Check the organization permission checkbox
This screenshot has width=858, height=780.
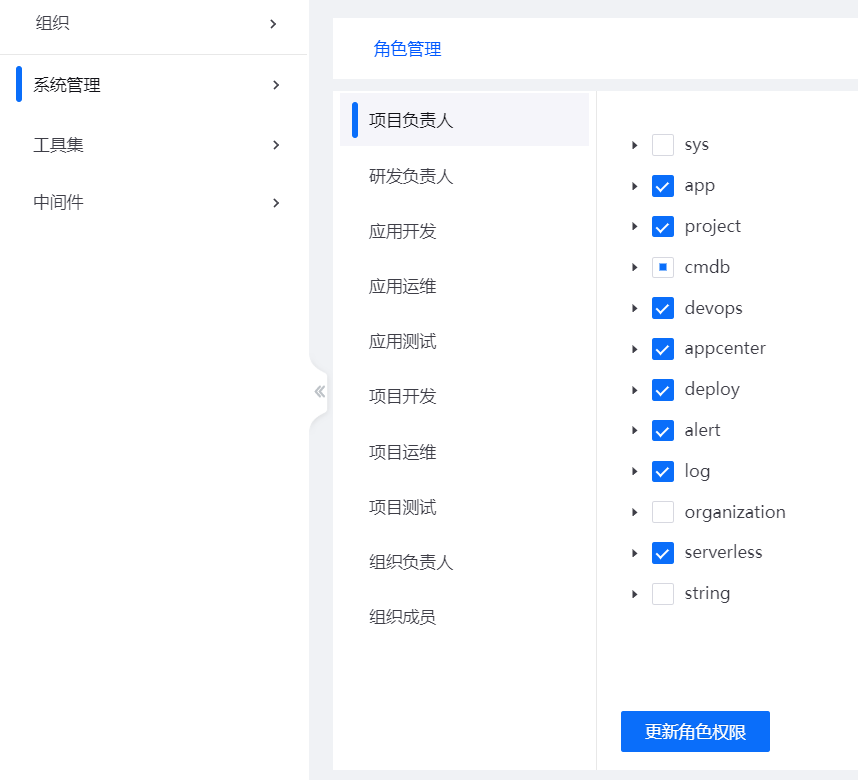click(663, 512)
